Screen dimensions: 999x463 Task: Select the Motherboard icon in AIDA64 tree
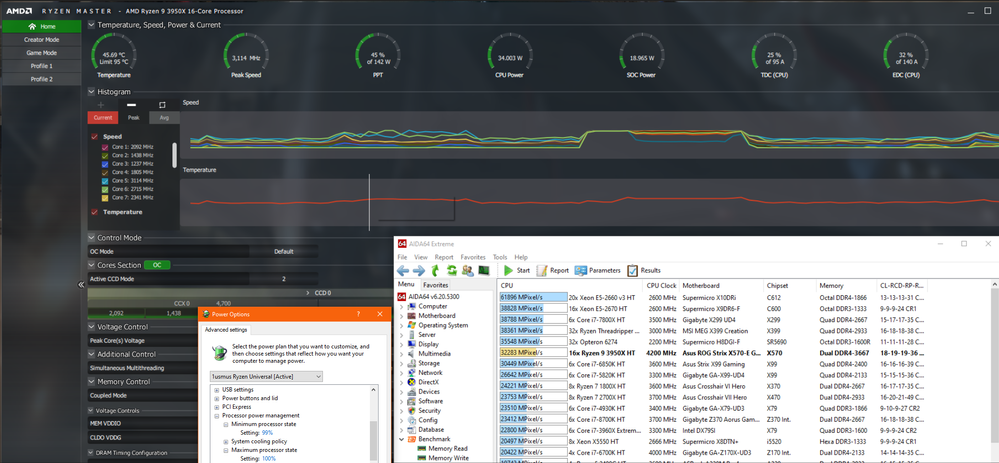click(412, 315)
